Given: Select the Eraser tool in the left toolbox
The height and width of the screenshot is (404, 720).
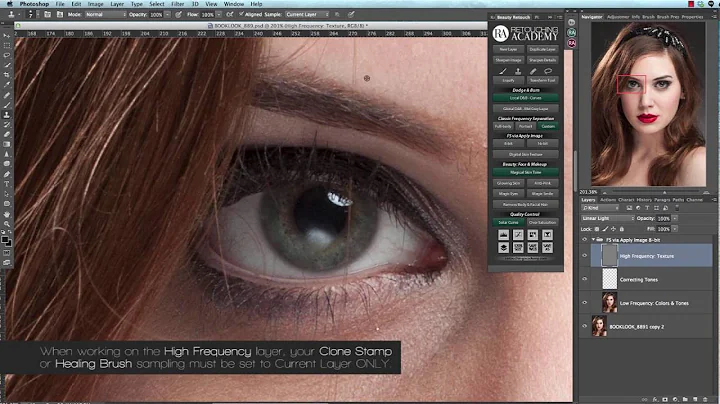Looking at the screenshot, I should click(7, 135).
